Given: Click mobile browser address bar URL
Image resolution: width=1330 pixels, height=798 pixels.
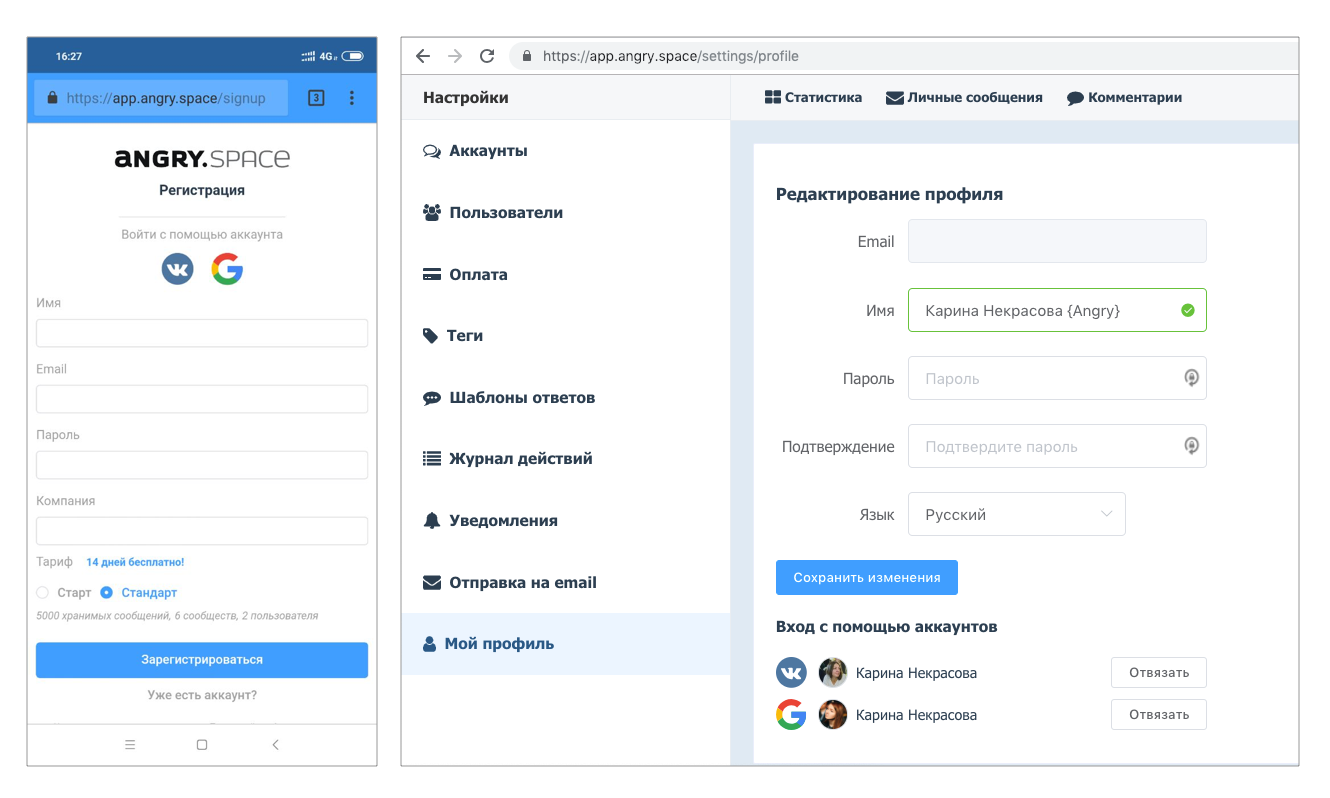Looking at the screenshot, I should (x=166, y=98).
